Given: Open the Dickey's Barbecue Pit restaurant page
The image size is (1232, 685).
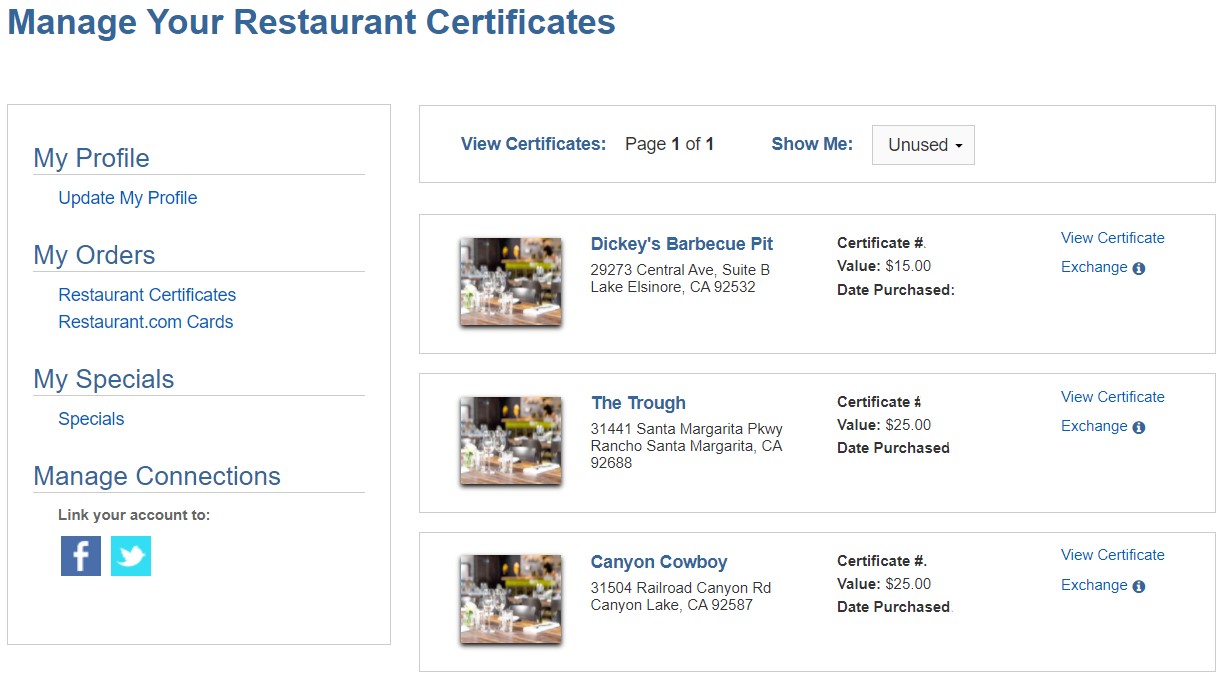Looking at the screenshot, I should pyautogui.click(x=681, y=243).
